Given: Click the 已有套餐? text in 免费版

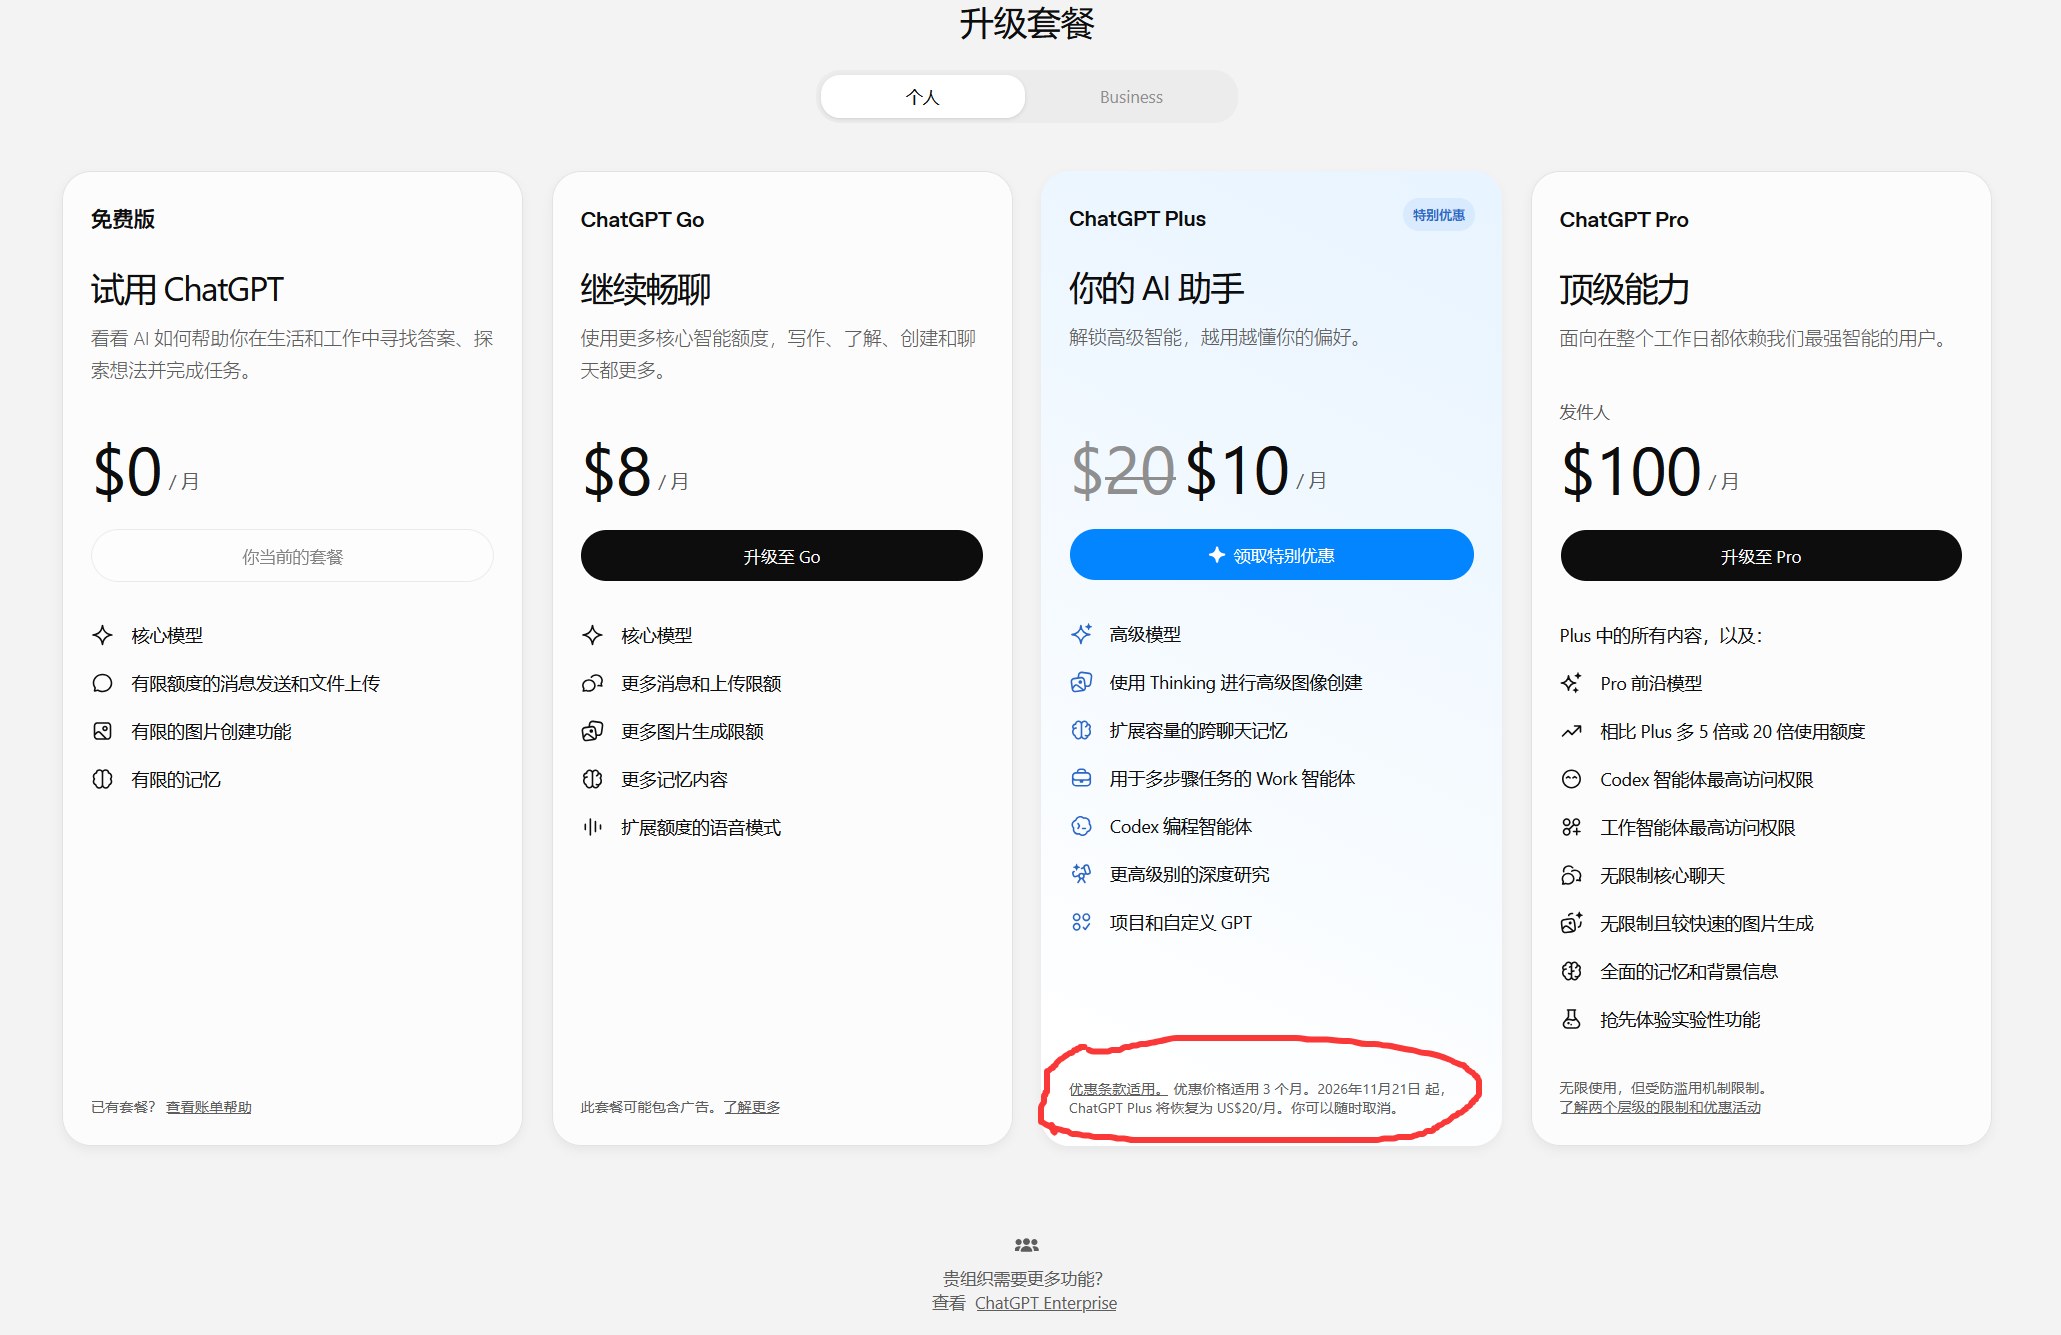Looking at the screenshot, I should pyautogui.click(x=124, y=1107).
